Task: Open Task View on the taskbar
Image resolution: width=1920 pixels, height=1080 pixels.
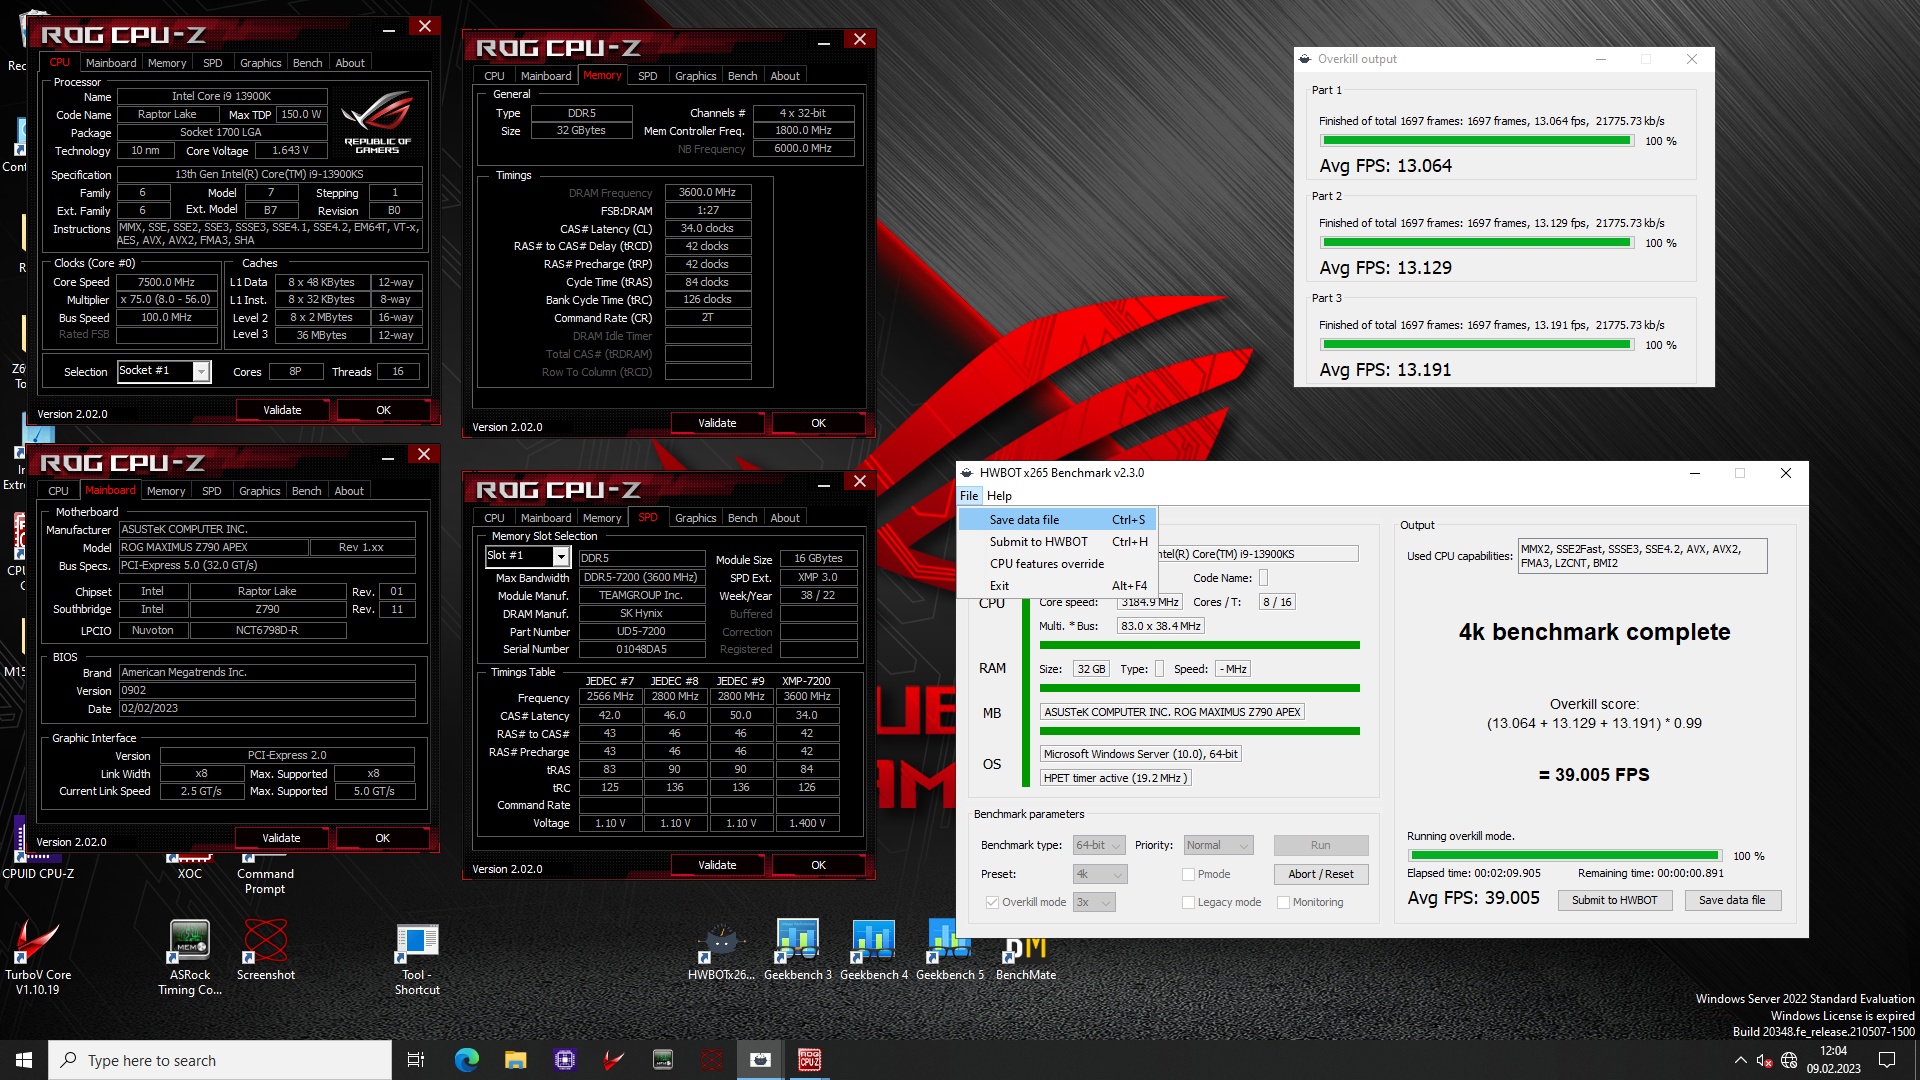Action: tap(416, 1060)
